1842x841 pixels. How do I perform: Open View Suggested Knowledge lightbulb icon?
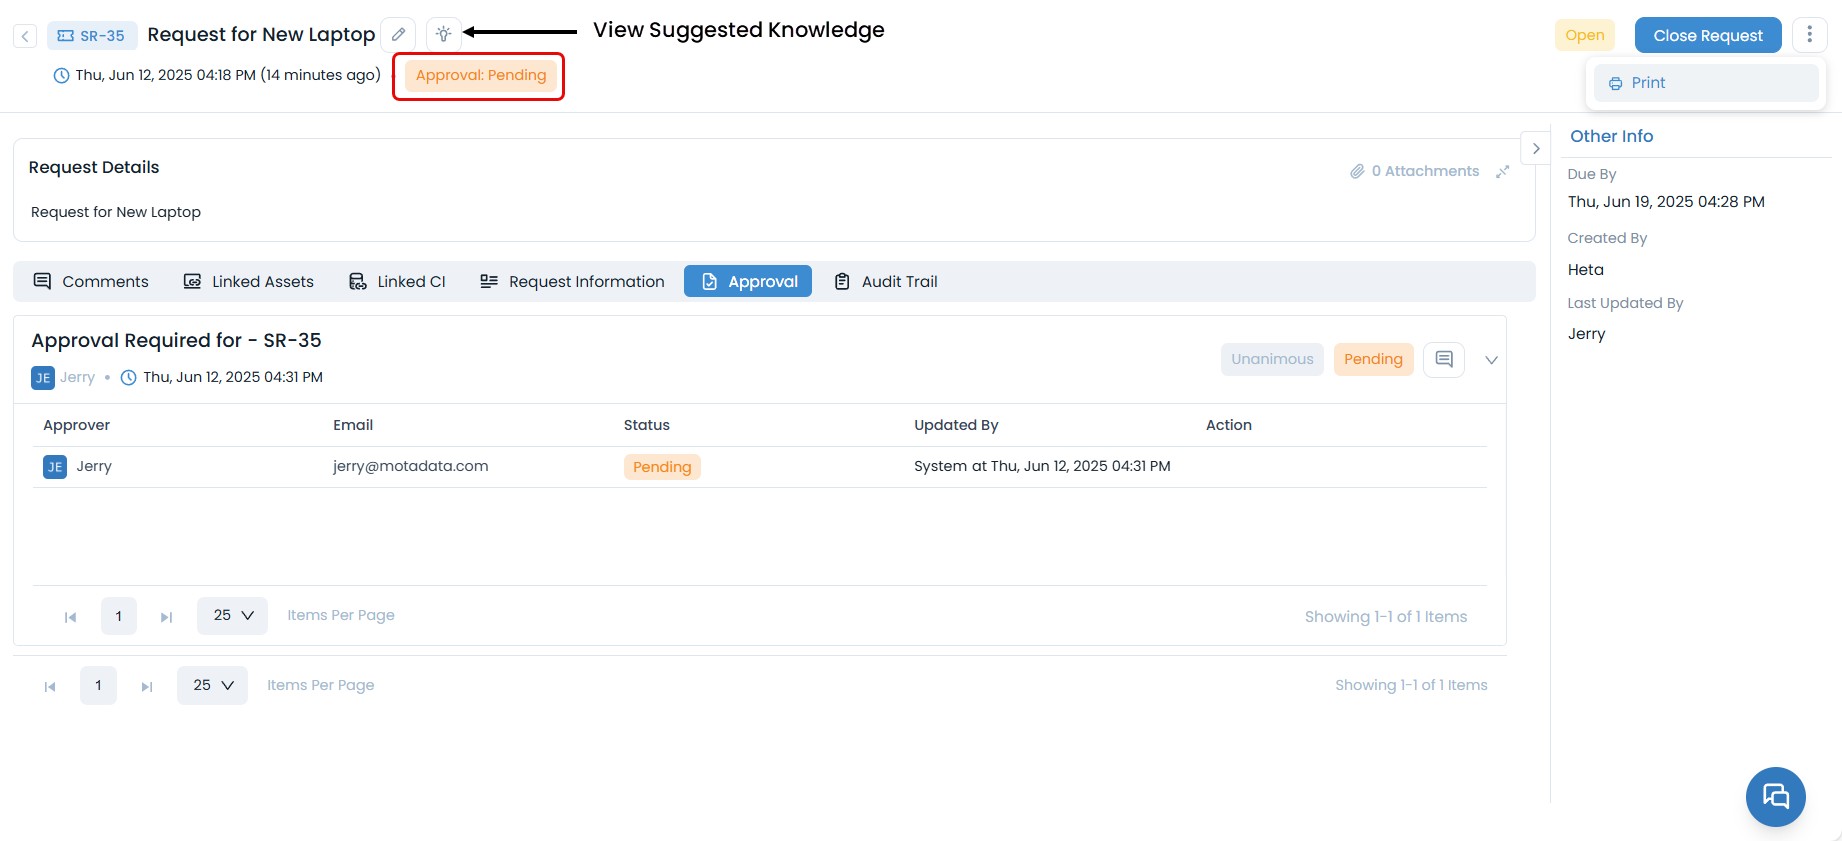[443, 35]
